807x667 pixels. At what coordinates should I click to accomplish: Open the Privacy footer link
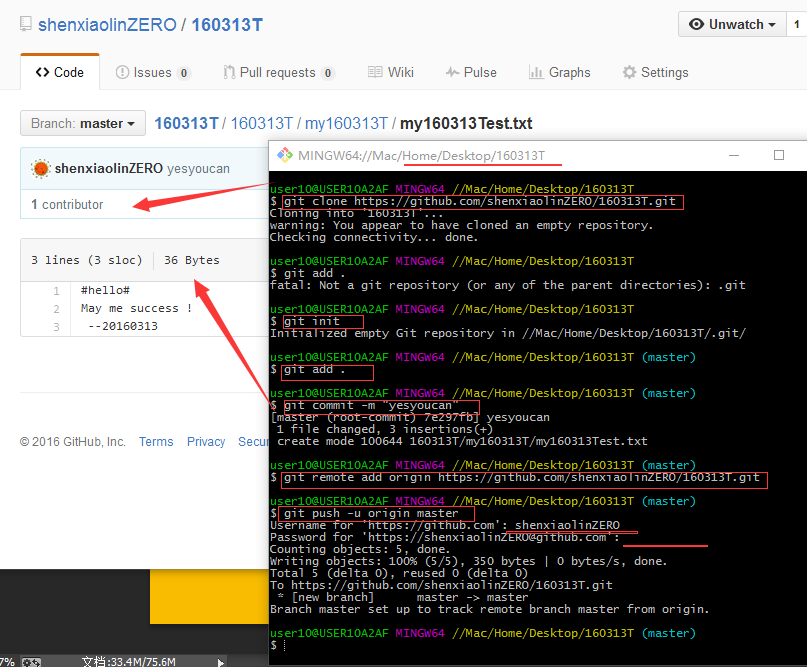tap(206, 442)
